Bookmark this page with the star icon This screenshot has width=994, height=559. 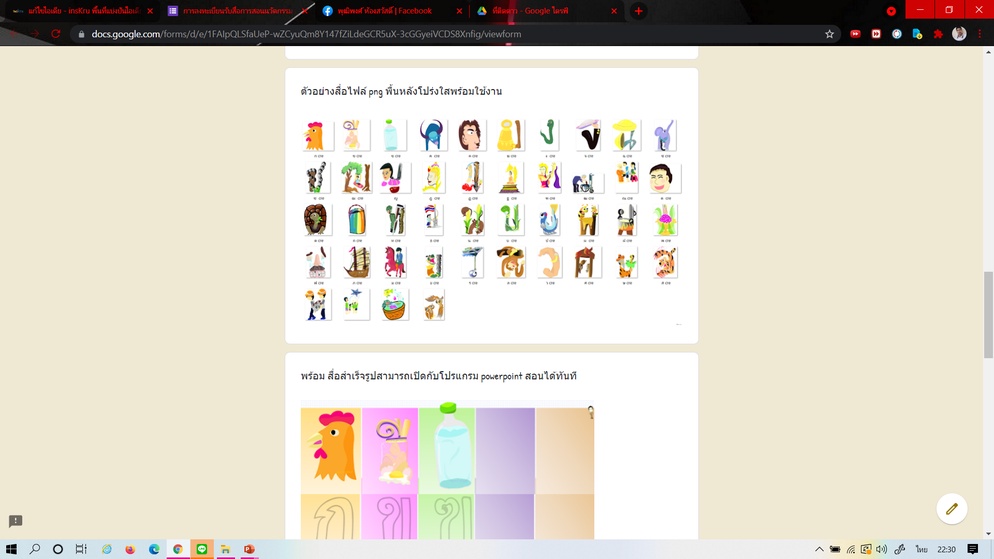click(829, 34)
